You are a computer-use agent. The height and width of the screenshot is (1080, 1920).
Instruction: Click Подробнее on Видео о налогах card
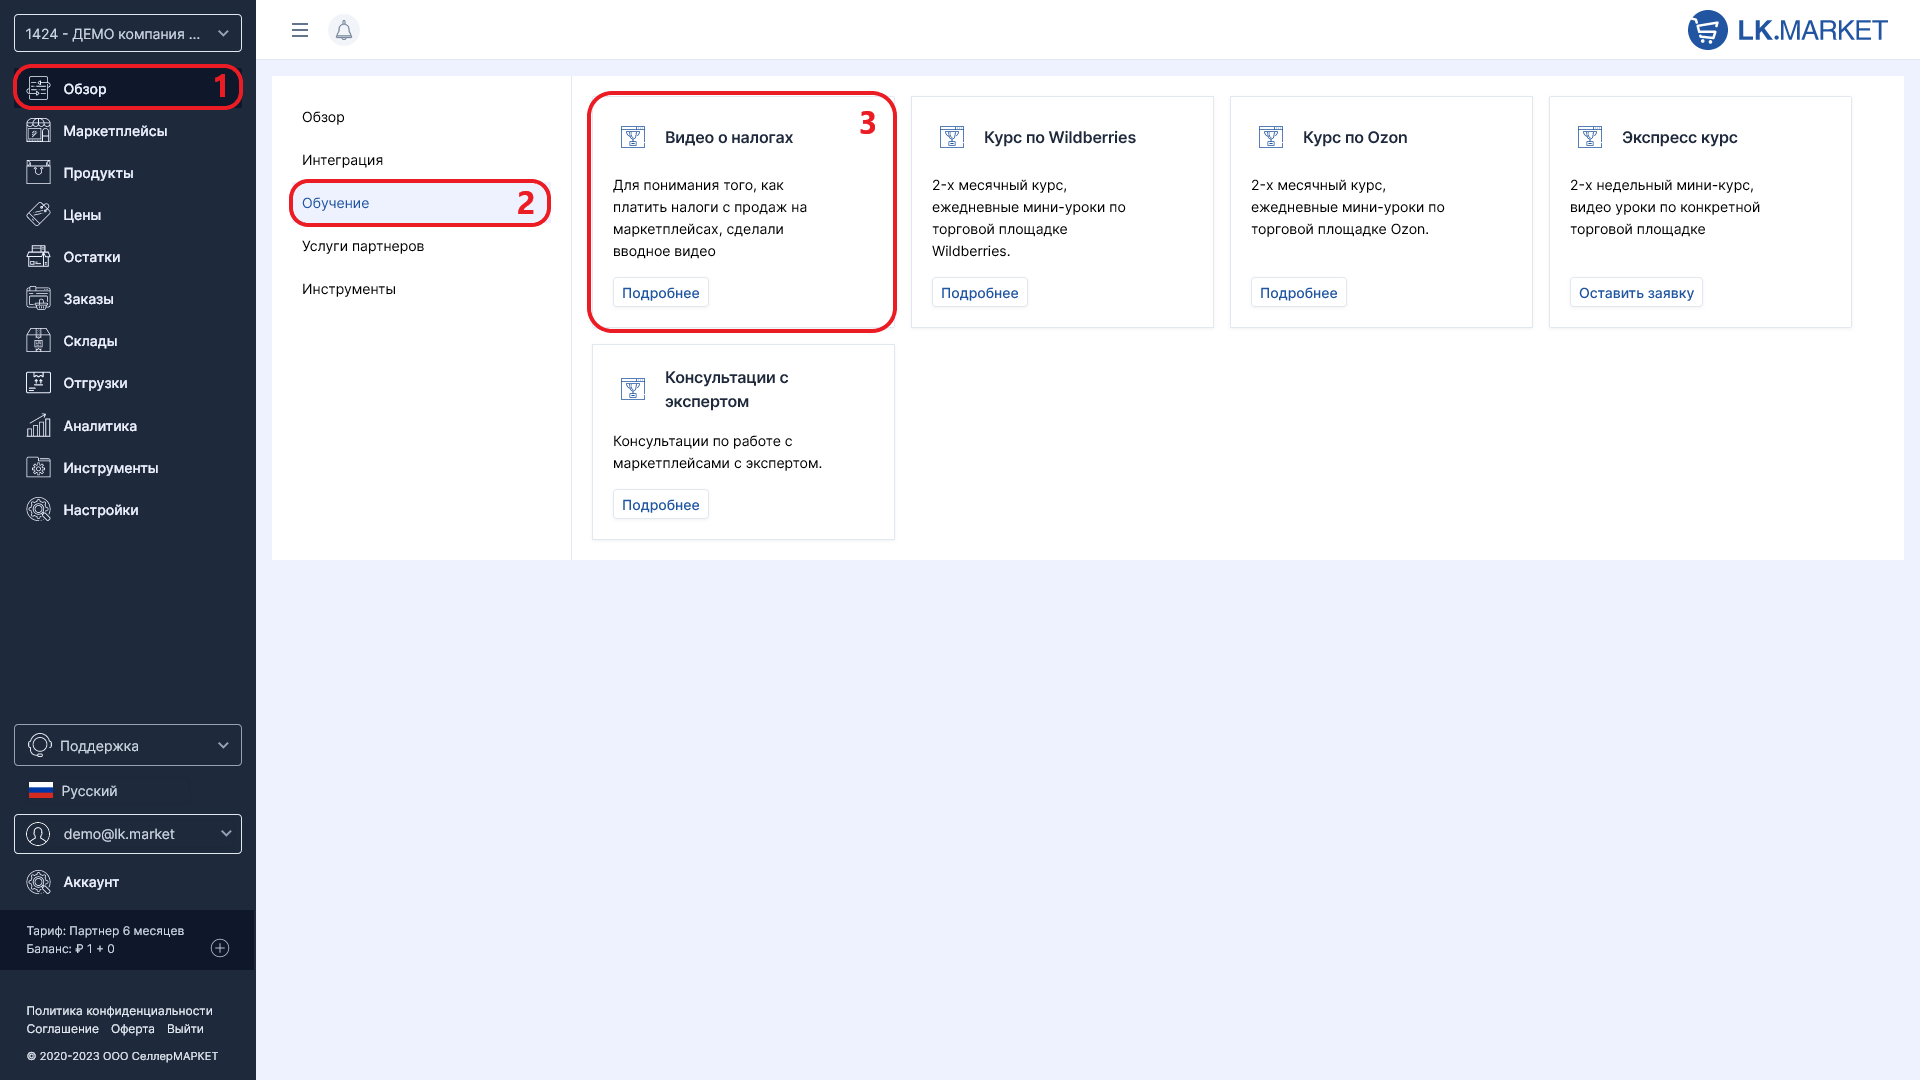point(661,293)
